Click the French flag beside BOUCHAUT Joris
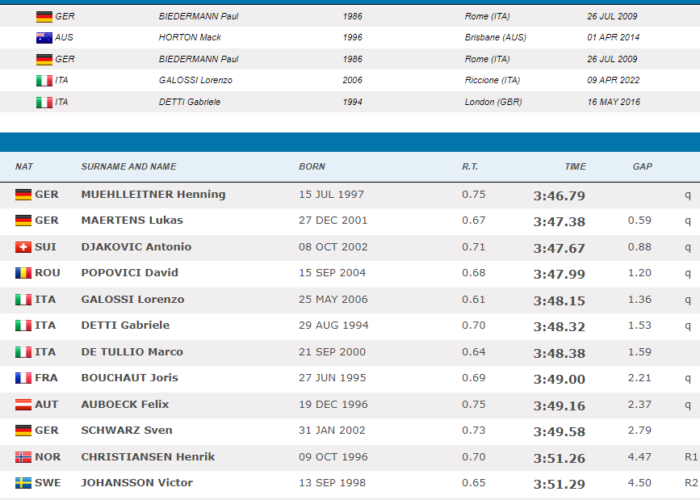The height and width of the screenshot is (500, 700). click(x=23, y=378)
